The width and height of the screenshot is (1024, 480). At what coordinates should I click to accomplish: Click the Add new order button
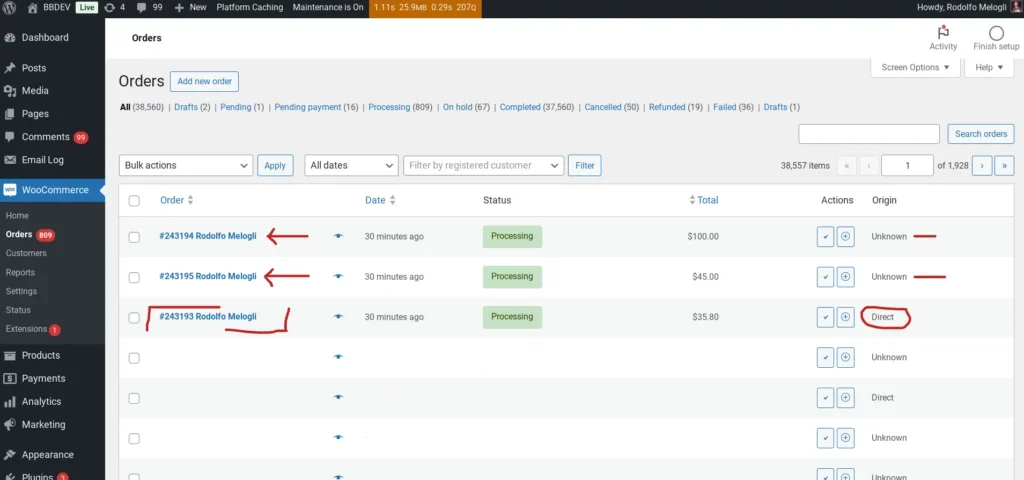[x=204, y=82]
